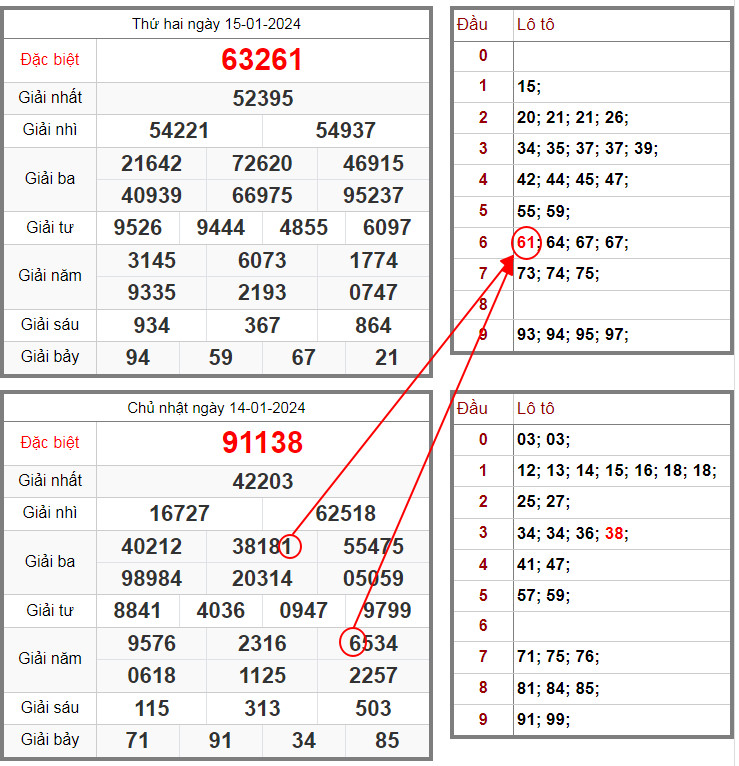Click the first prize number 42203
The width and height of the screenshot is (739, 766).
click(263, 481)
